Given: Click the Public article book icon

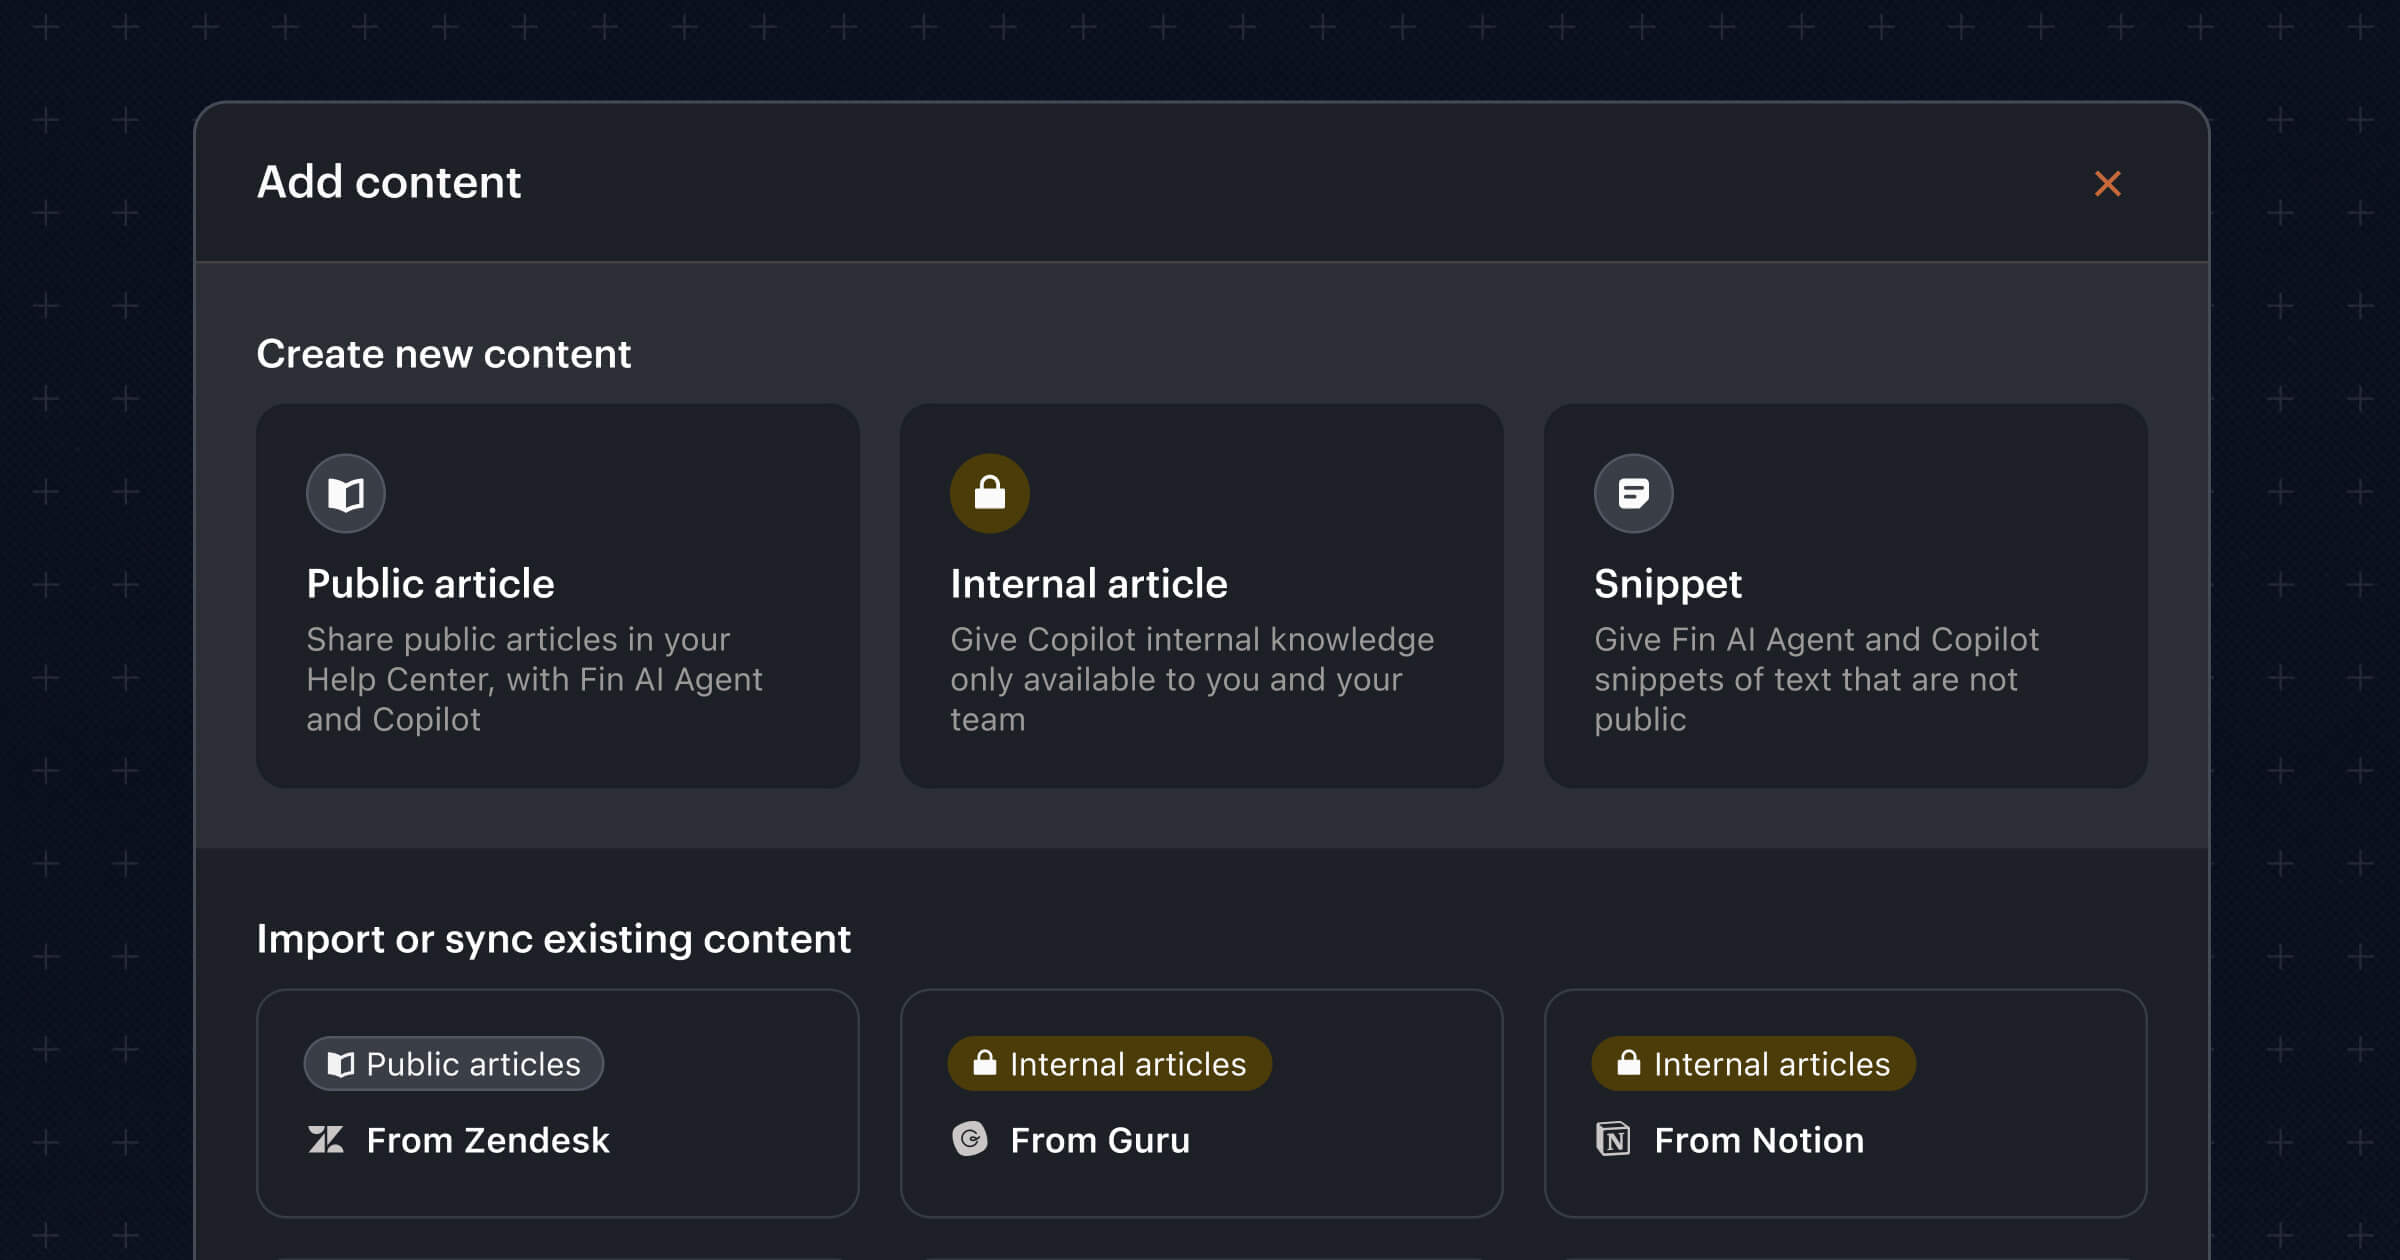Looking at the screenshot, I should tap(346, 494).
